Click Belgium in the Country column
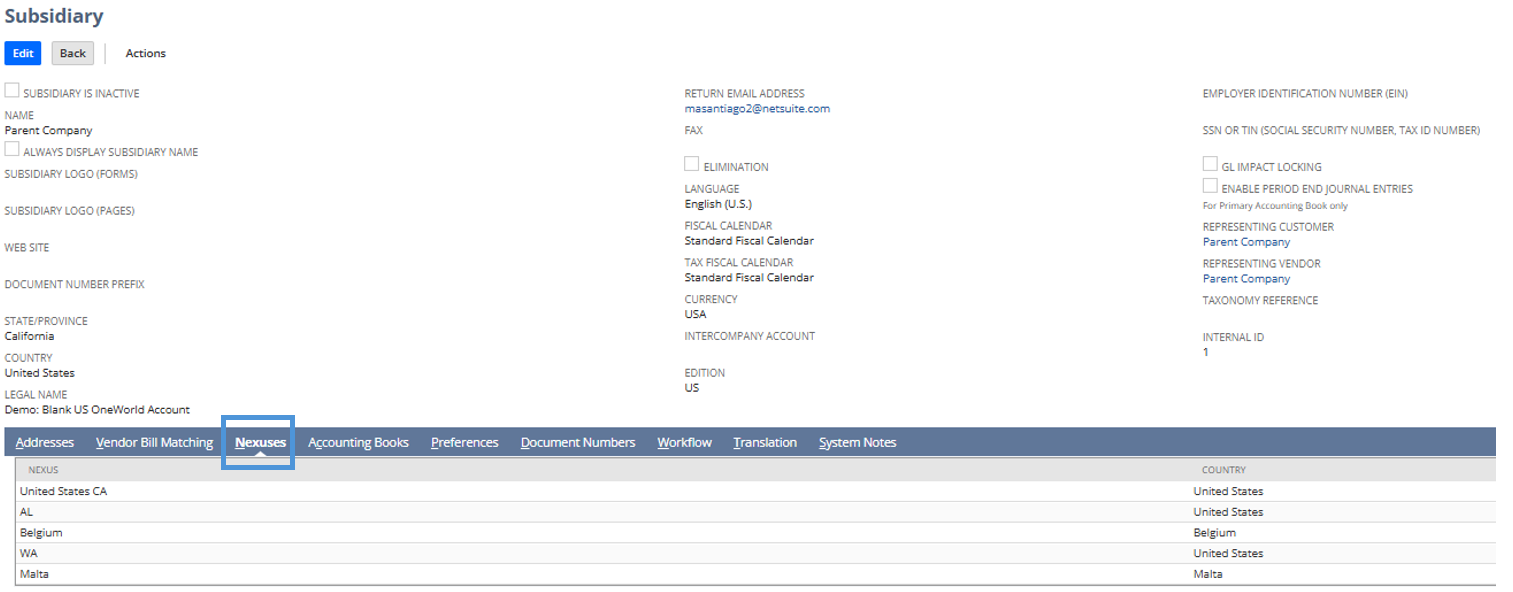This screenshot has height=592, width=1513. coord(1215,533)
